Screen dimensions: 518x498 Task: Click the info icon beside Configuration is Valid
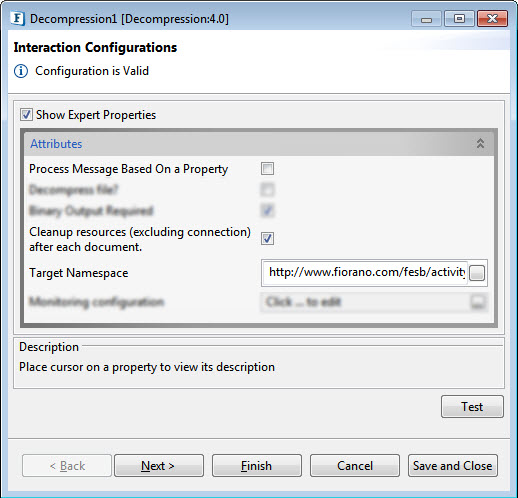[x=21, y=71]
